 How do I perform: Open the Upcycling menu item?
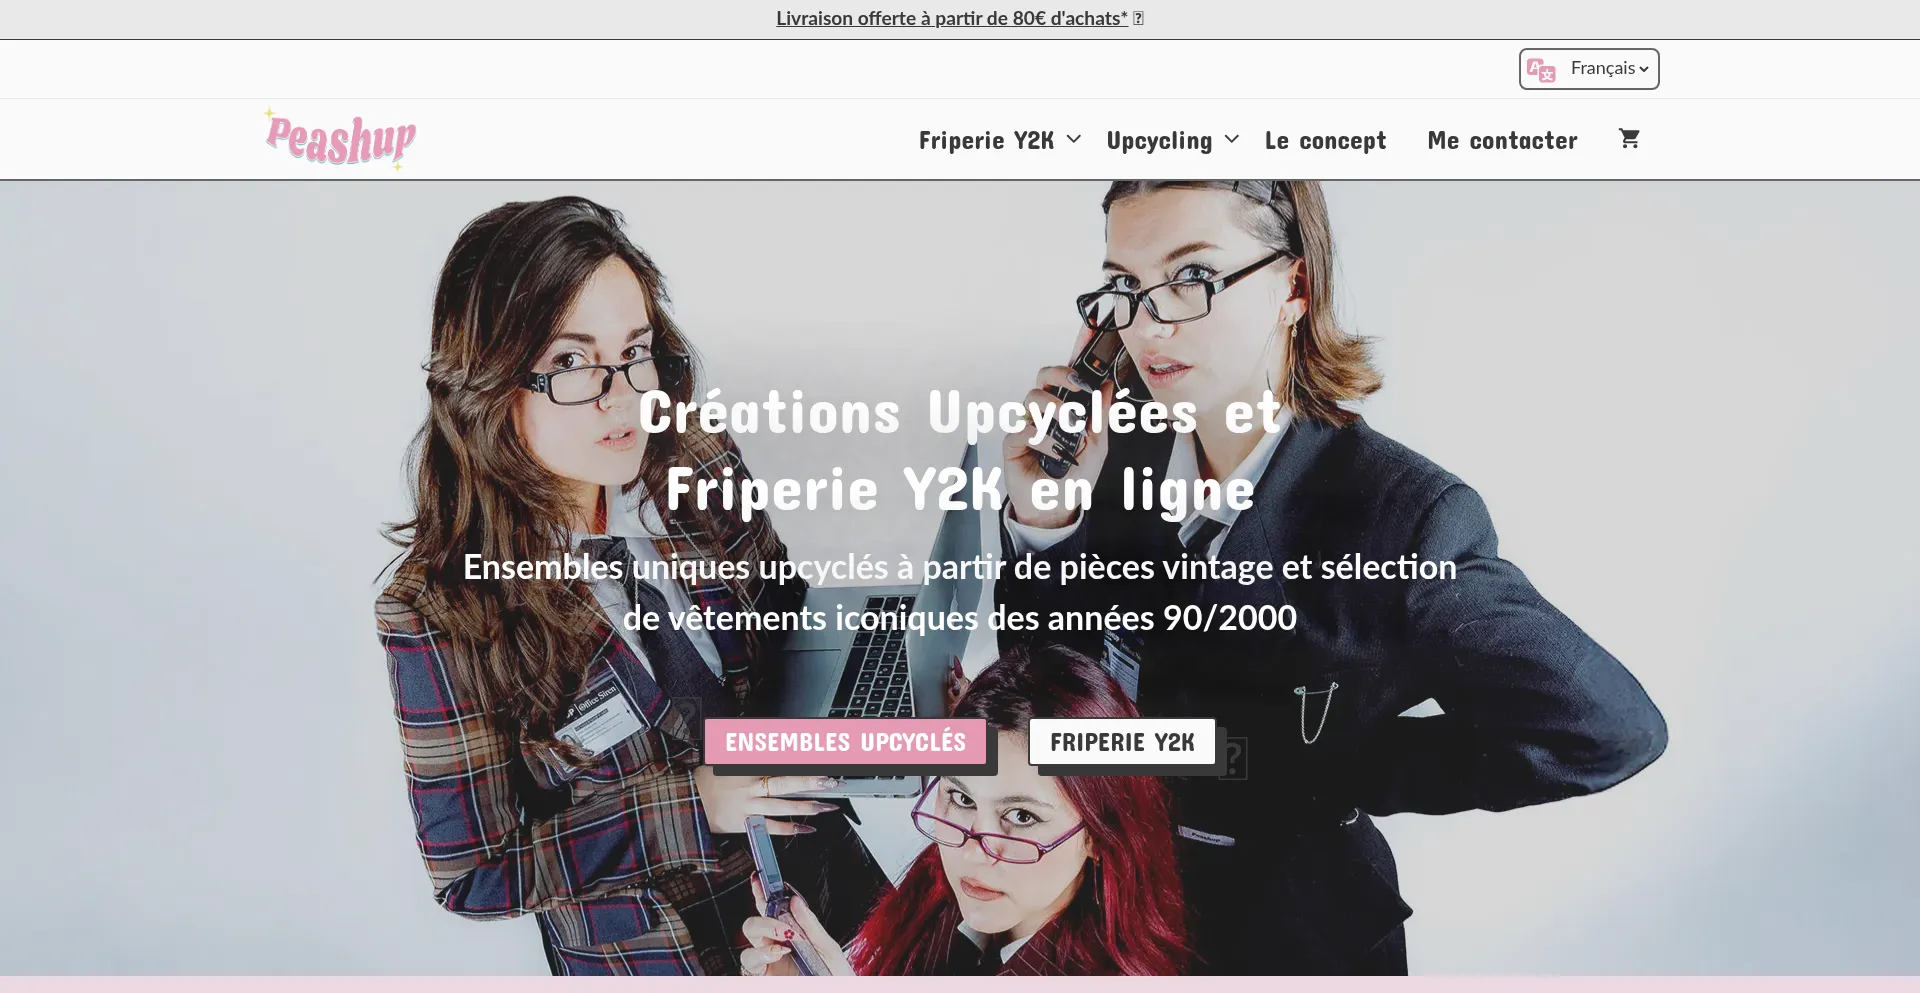click(x=1159, y=140)
